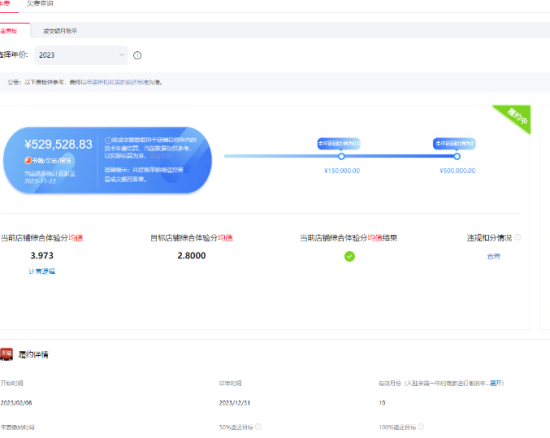The width and height of the screenshot is (550, 438).
Task: Click the ¥150,000.00 progress bar marker
Action: tap(341, 156)
